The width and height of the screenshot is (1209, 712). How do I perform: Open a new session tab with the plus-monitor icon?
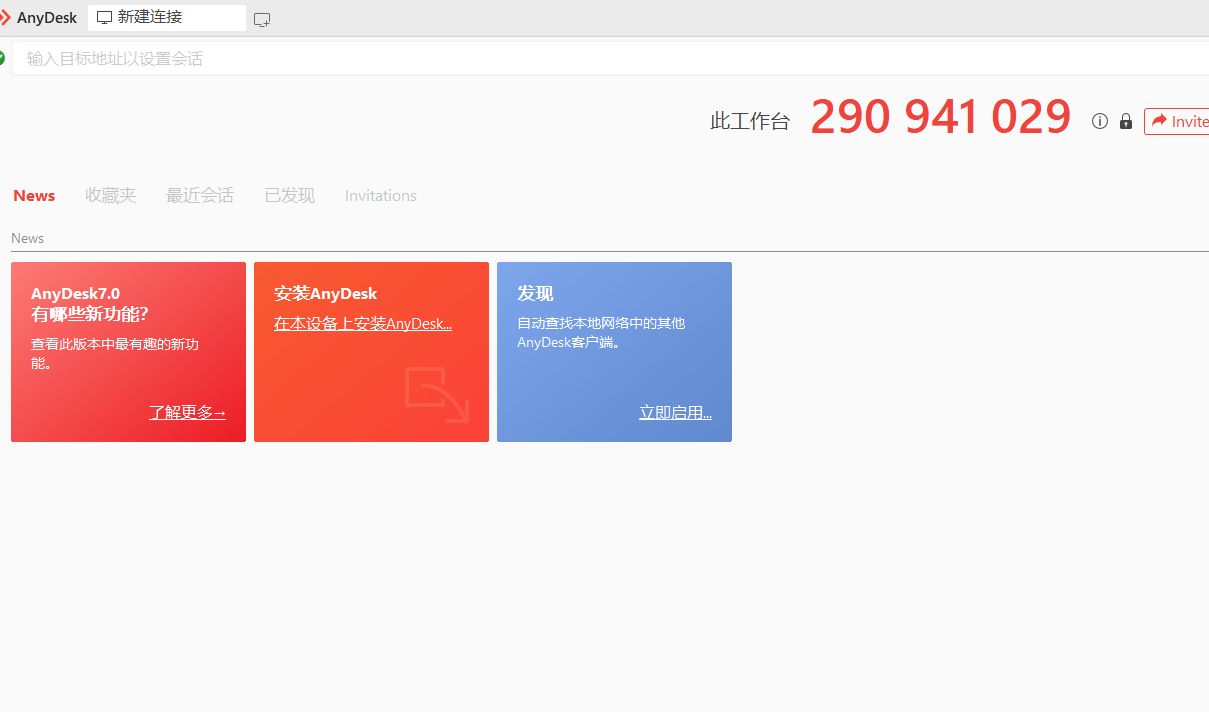click(262, 19)
